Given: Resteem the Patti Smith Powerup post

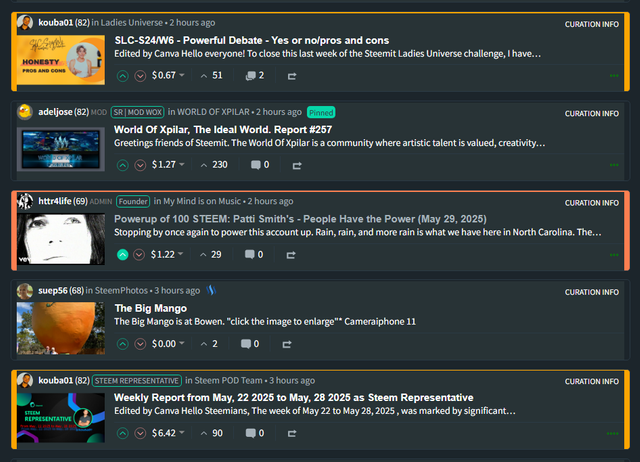Looking at the screenshot, I should click(x=291, y=255).
